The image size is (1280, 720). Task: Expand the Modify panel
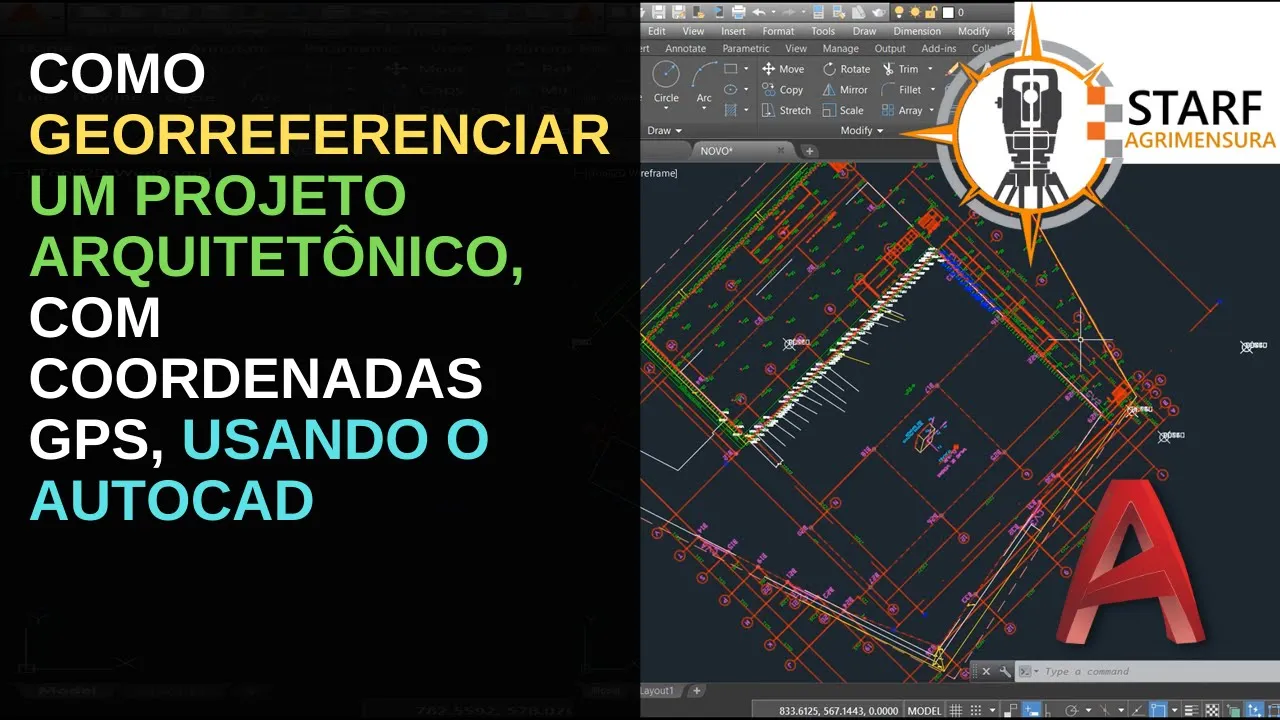[861, 130]
